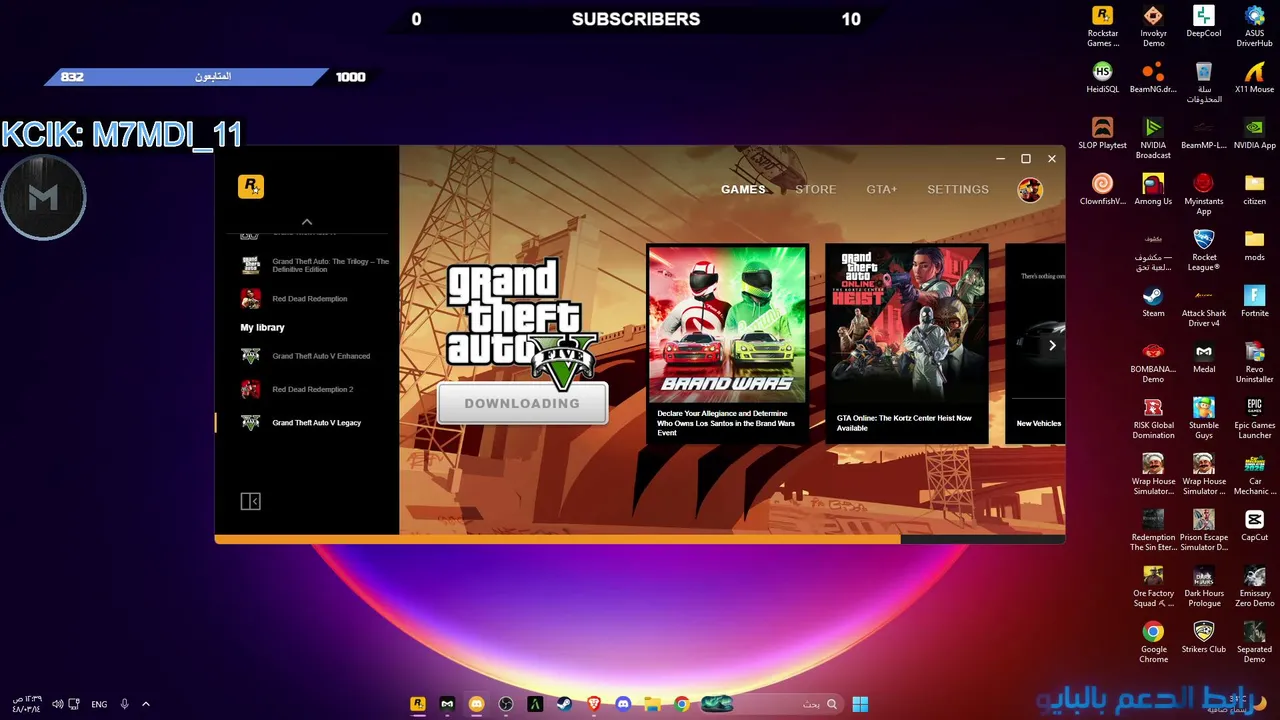Open the Invokyr Demo desktop icon
Screen dimensions: 1280x720
pyautogui.click(x=1153, y=26)
